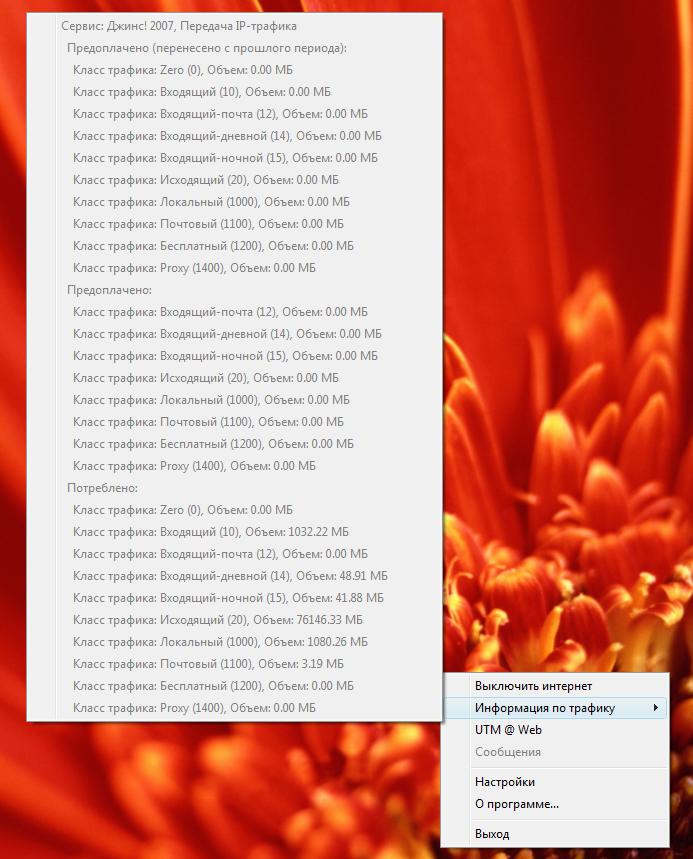Select 'Входящий-почта (12)' row under 'Потреблено:'
Viewport: 693px width, 859px height.
[x=234, y=554]
